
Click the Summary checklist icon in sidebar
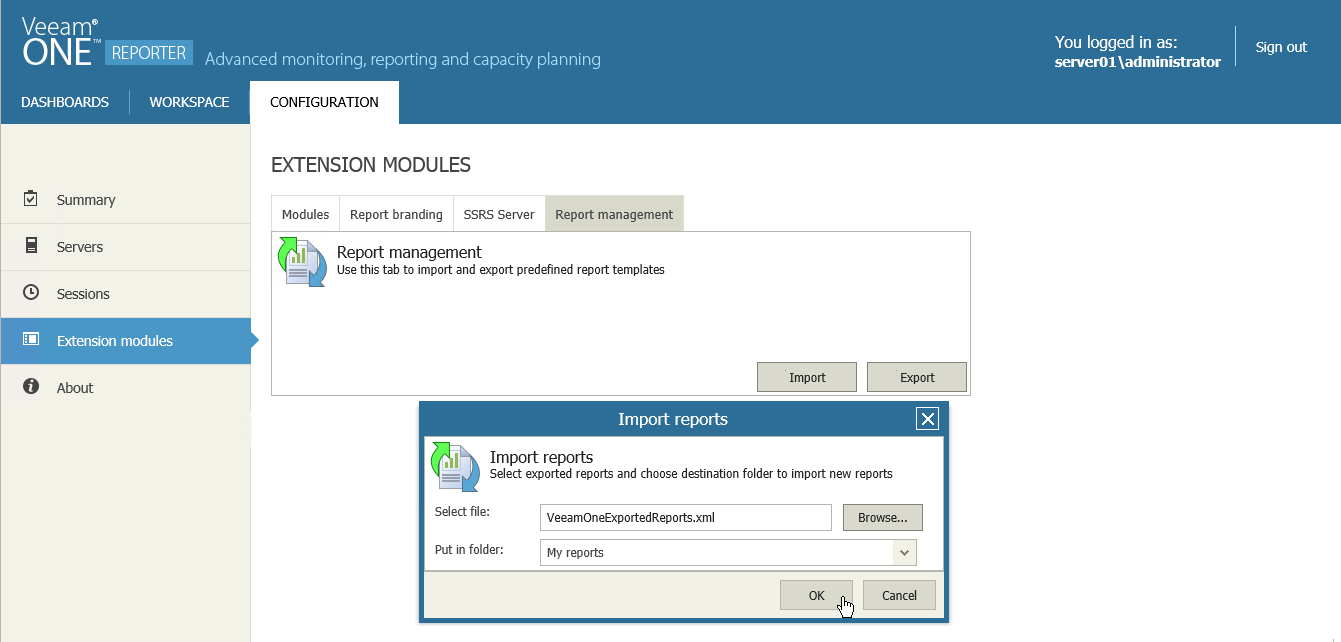31,199
